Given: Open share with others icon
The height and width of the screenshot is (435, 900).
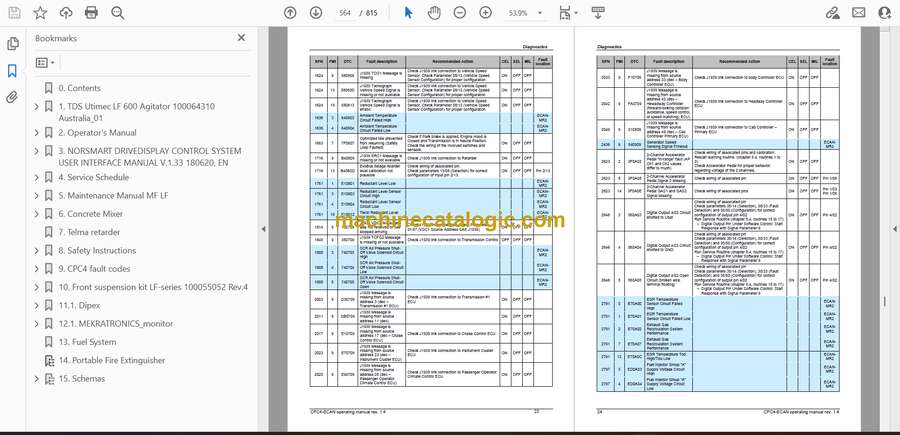Looking at the screenshot, I should point(885,13).
